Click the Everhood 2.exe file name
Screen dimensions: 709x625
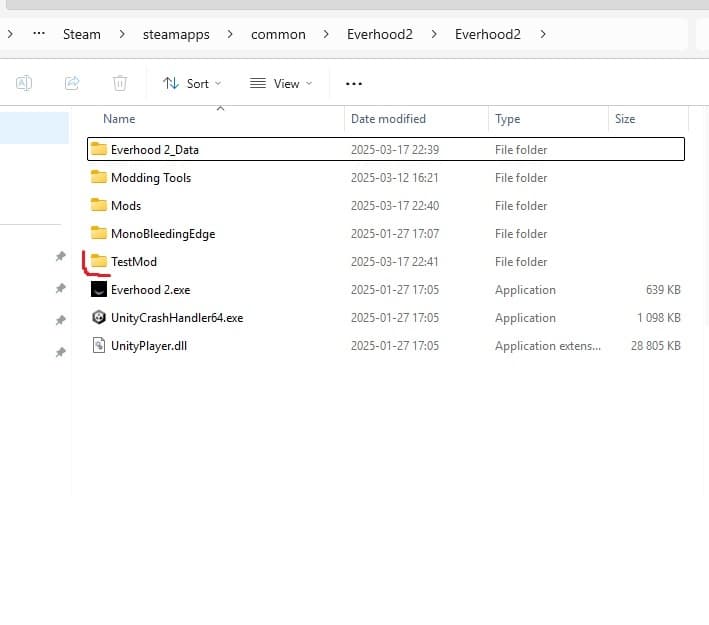click(x=151, y=290)
